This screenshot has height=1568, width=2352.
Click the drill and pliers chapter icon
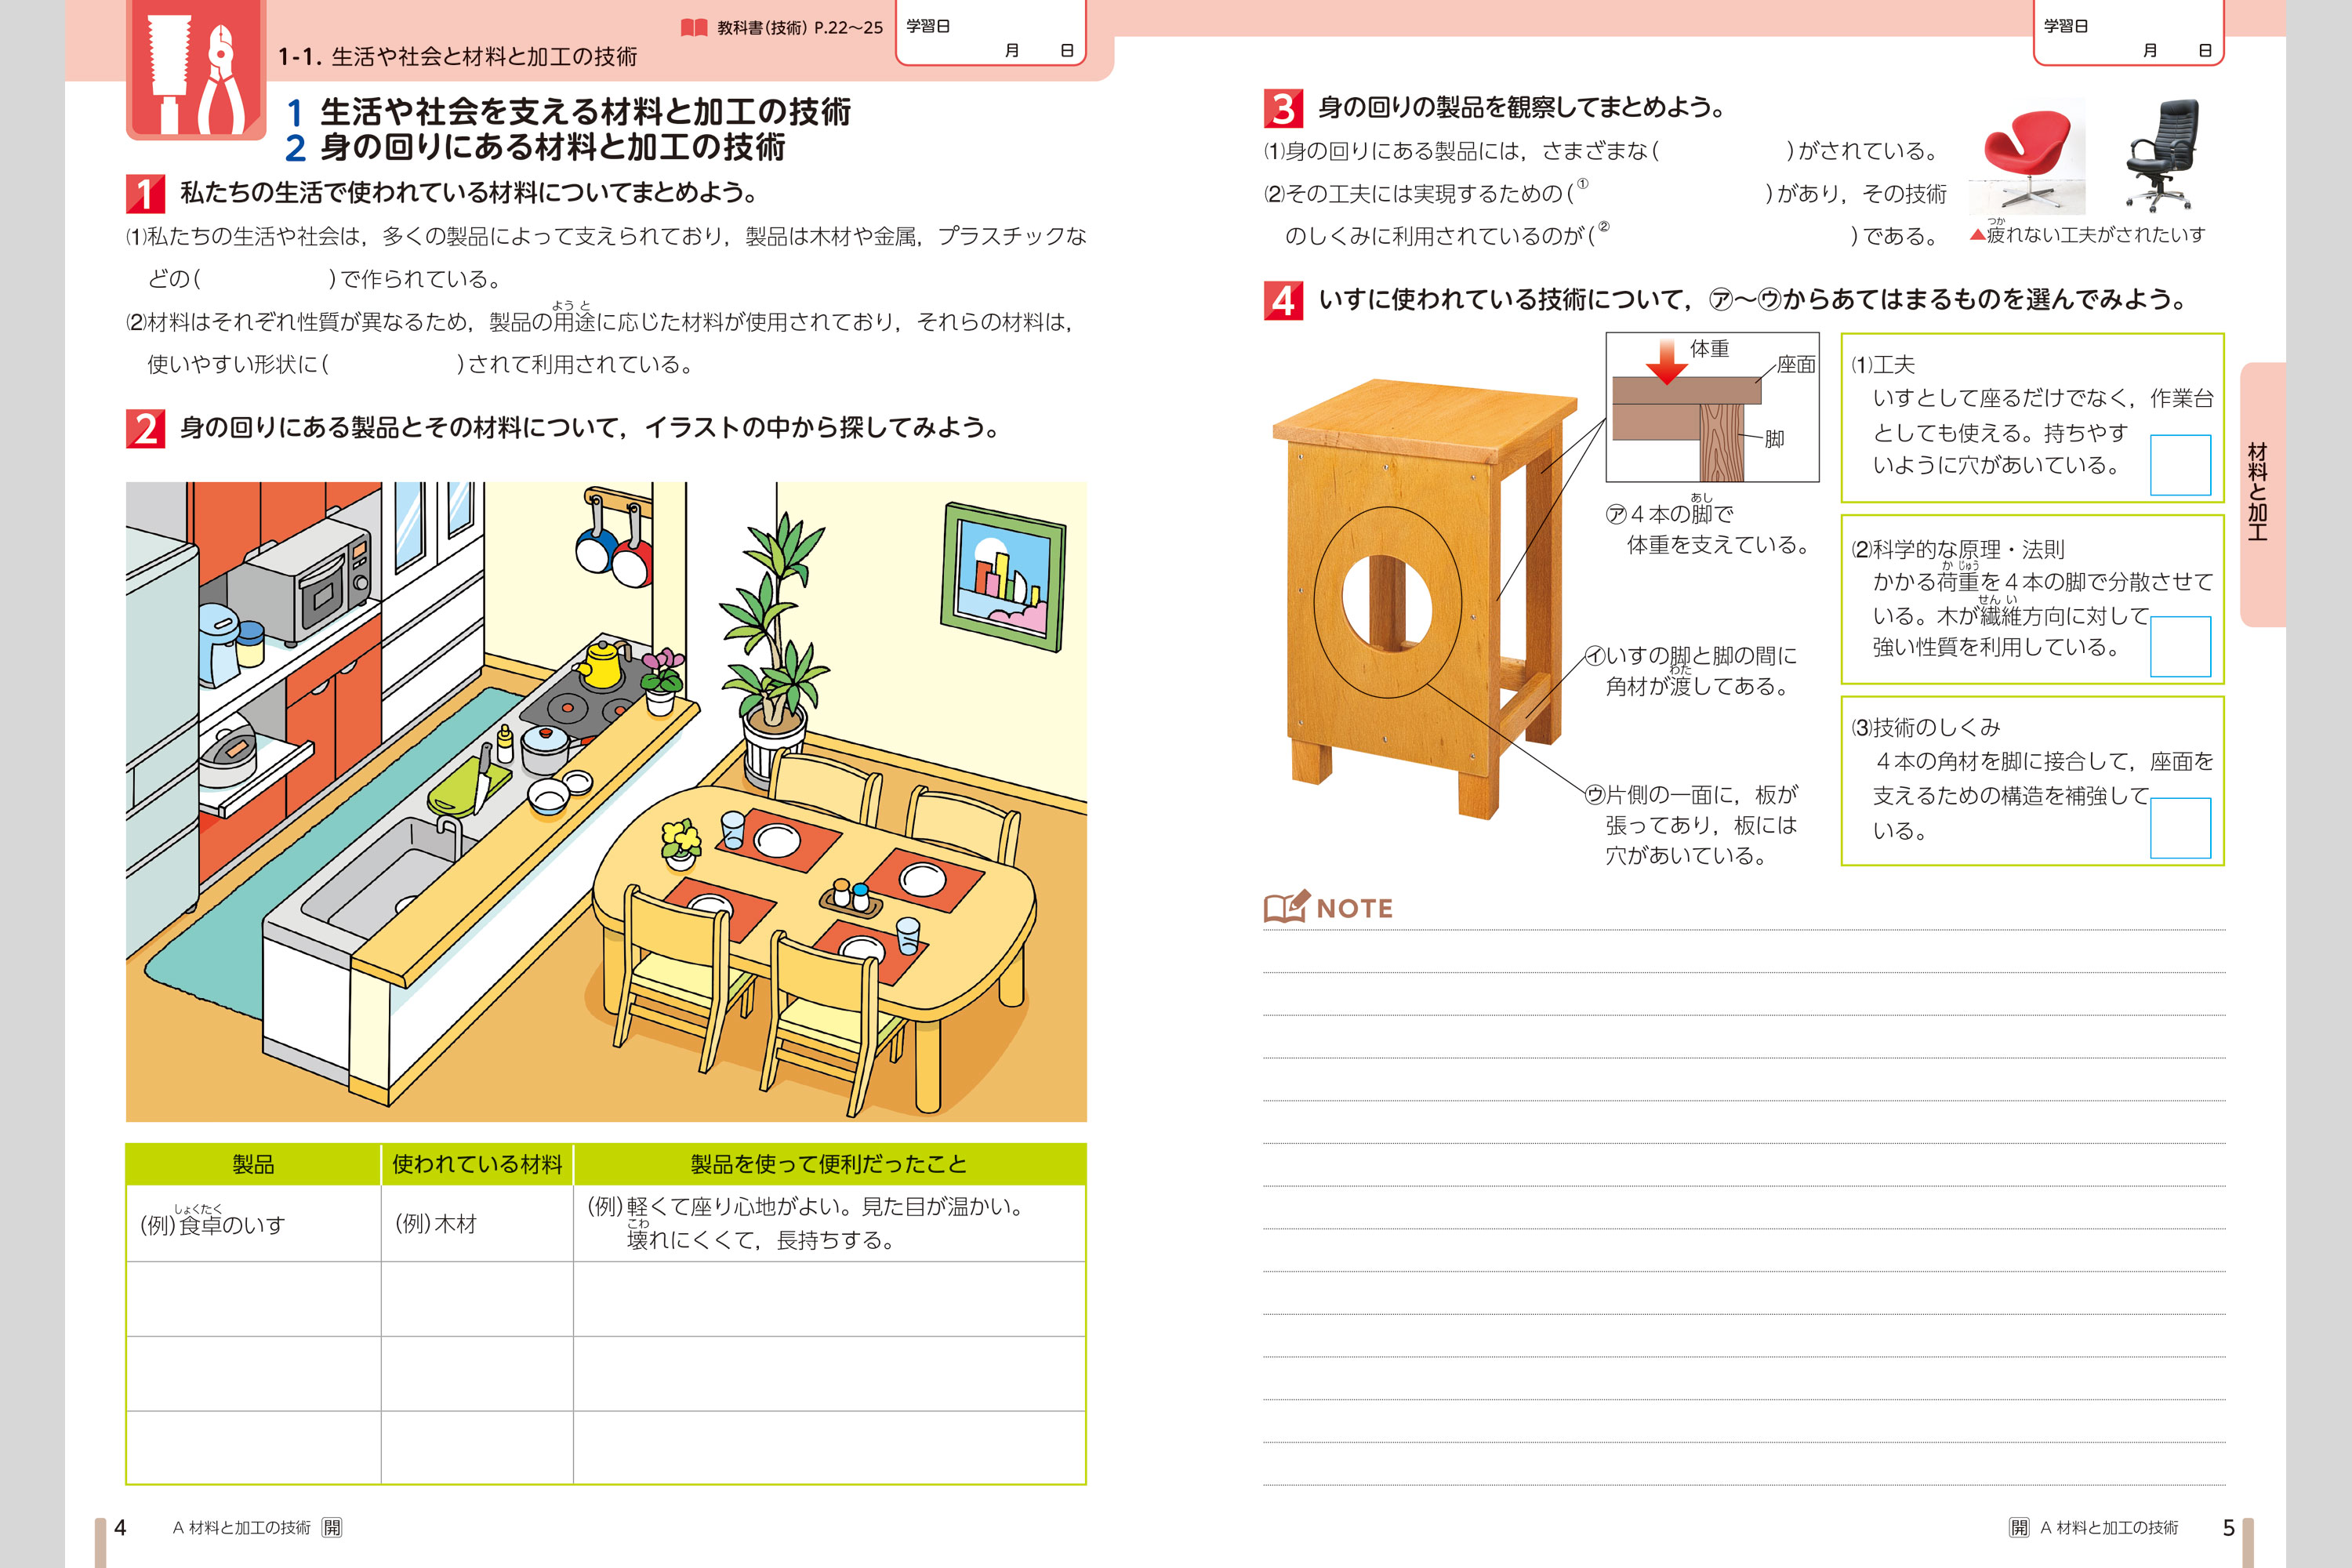196,68
